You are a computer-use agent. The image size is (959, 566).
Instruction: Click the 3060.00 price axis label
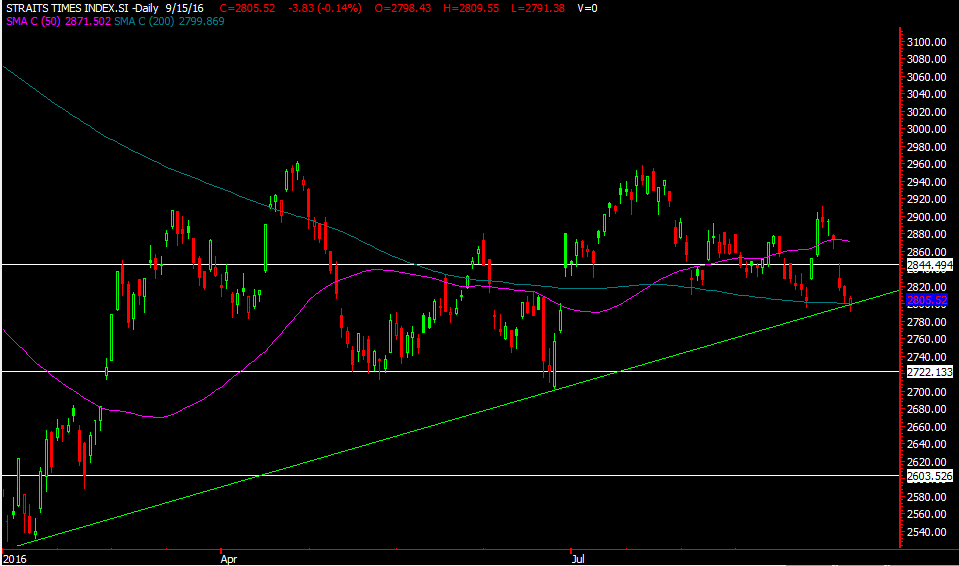(x=927, y=77)
